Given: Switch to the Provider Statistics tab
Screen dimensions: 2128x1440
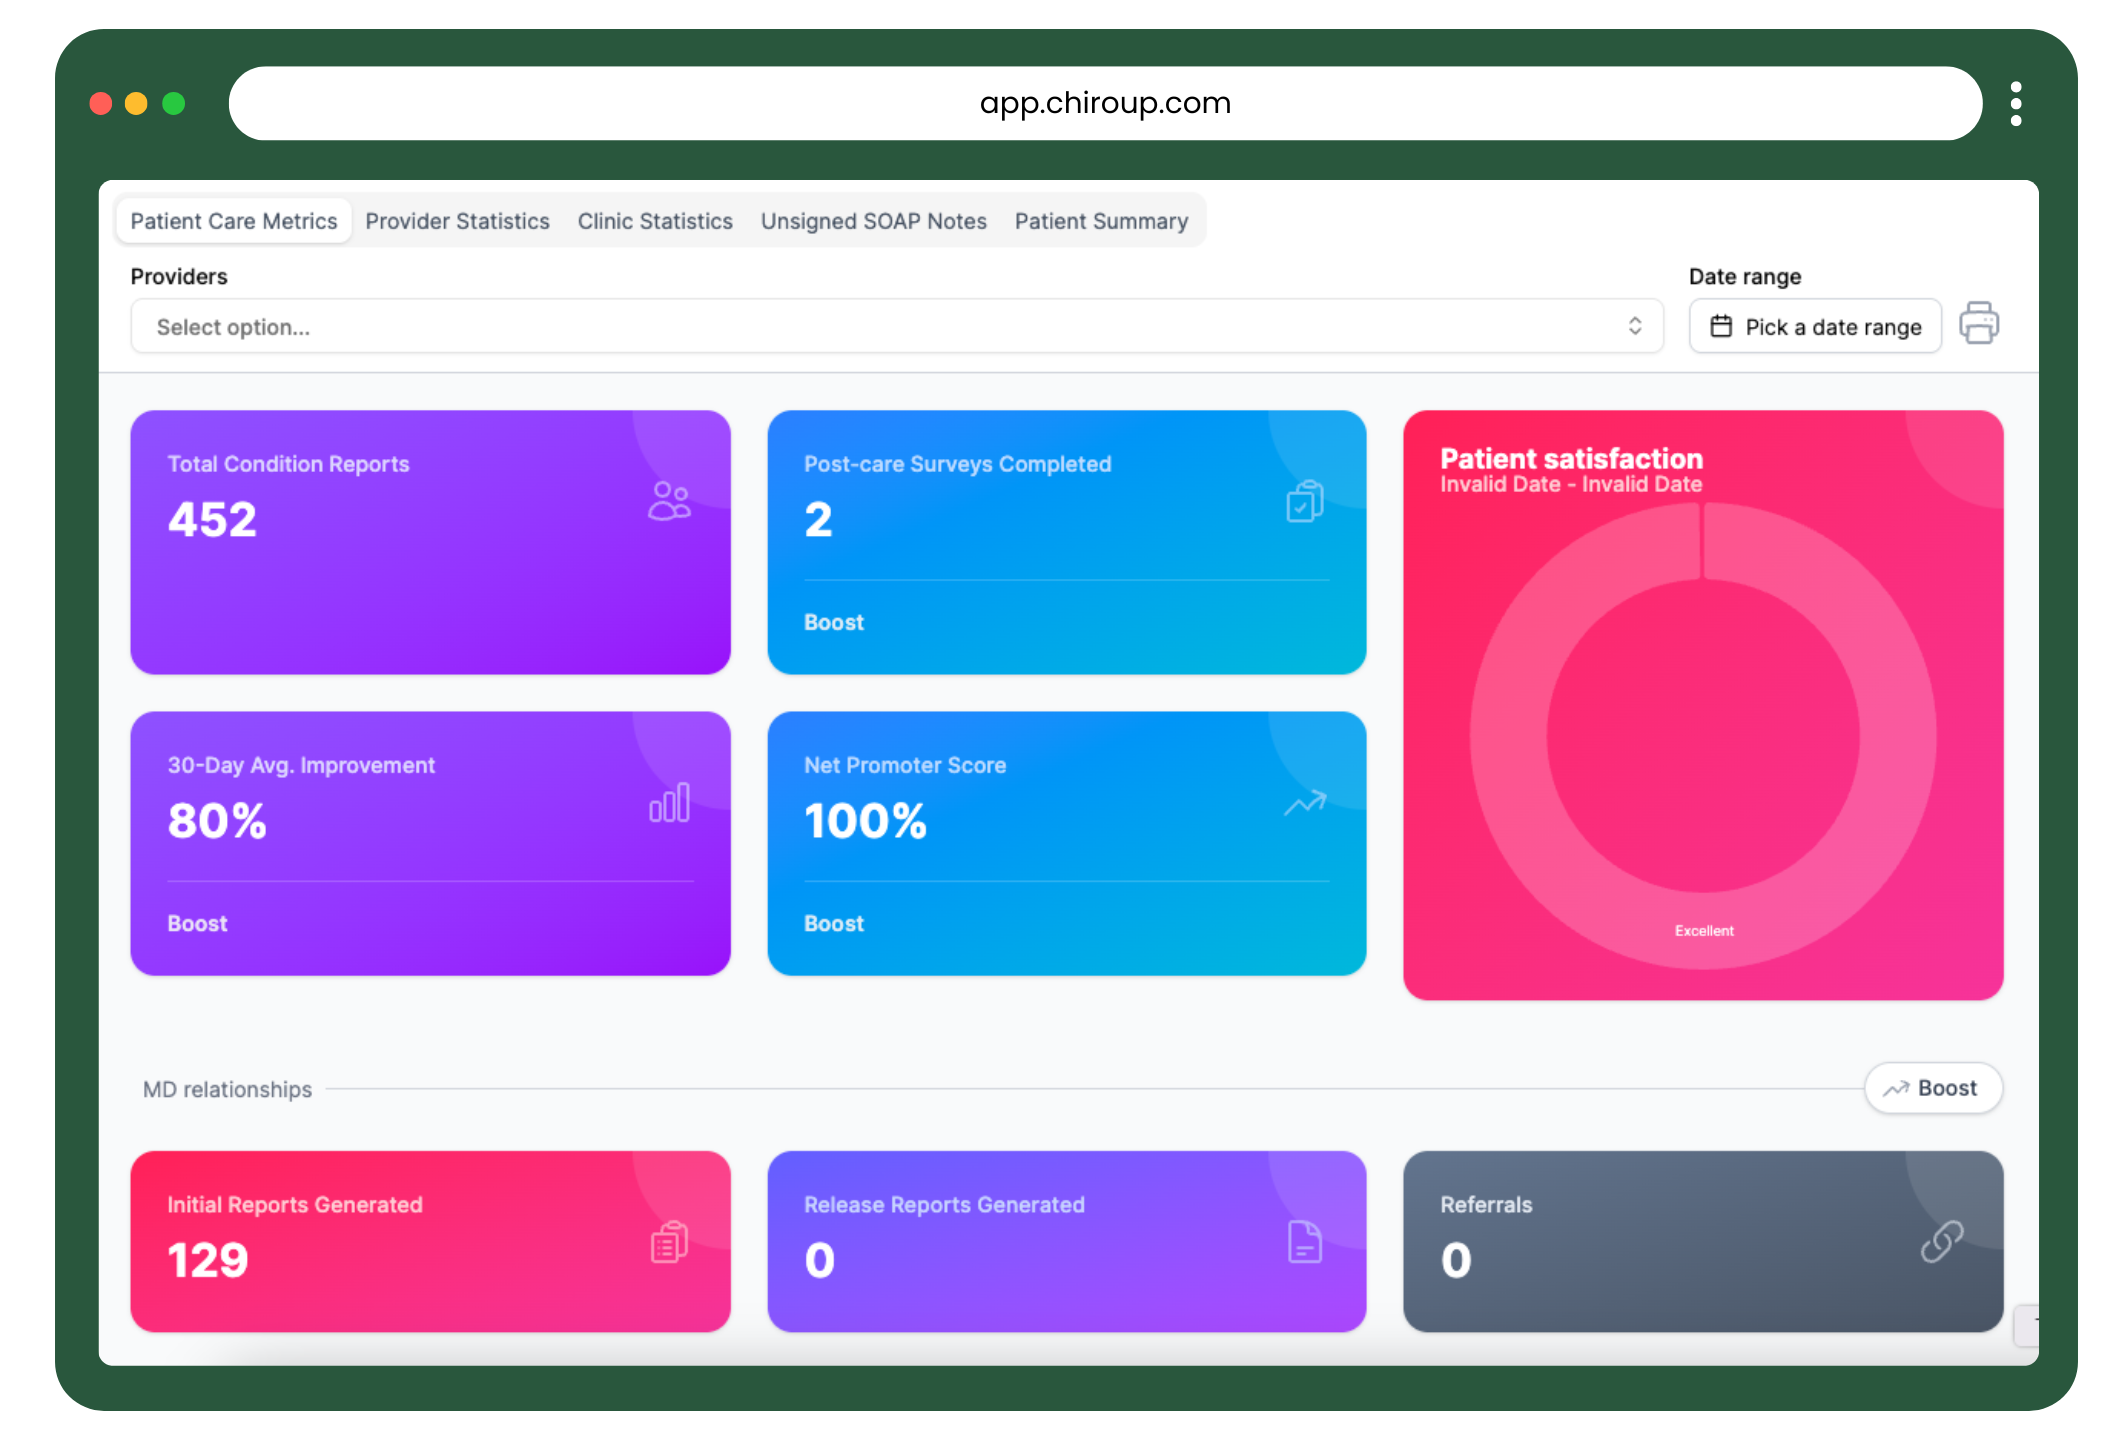Looking at the screenshot, I should coord(457,221).
